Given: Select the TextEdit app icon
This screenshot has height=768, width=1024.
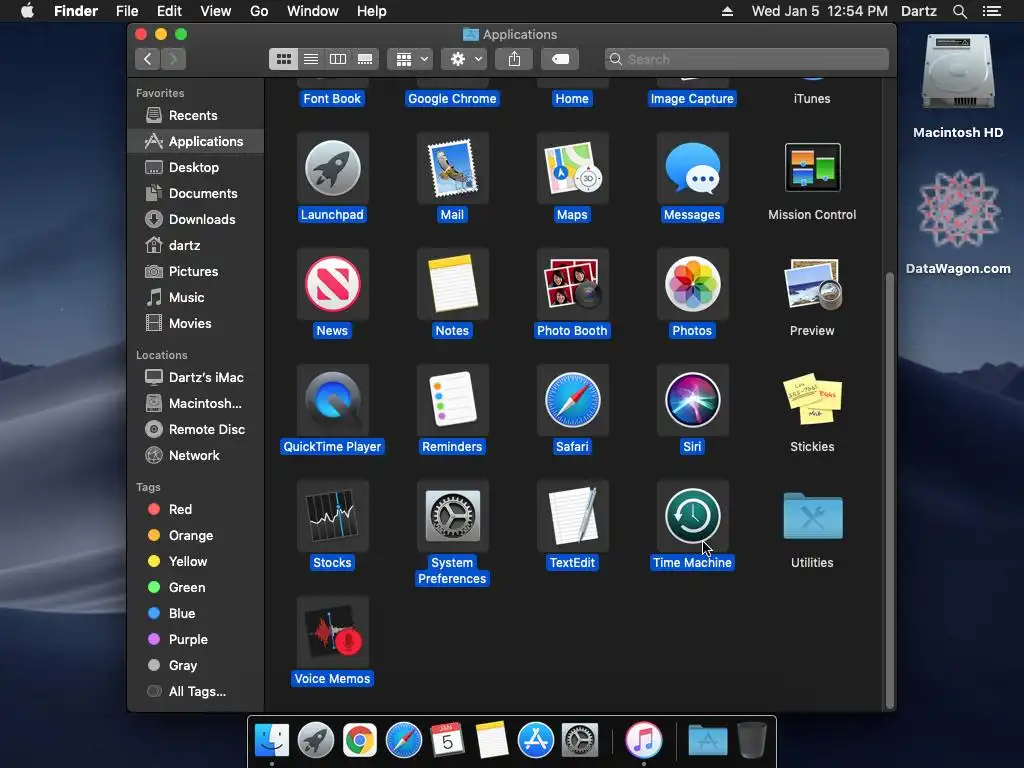Looking at the screenshot, I should (x=572, y=516).
